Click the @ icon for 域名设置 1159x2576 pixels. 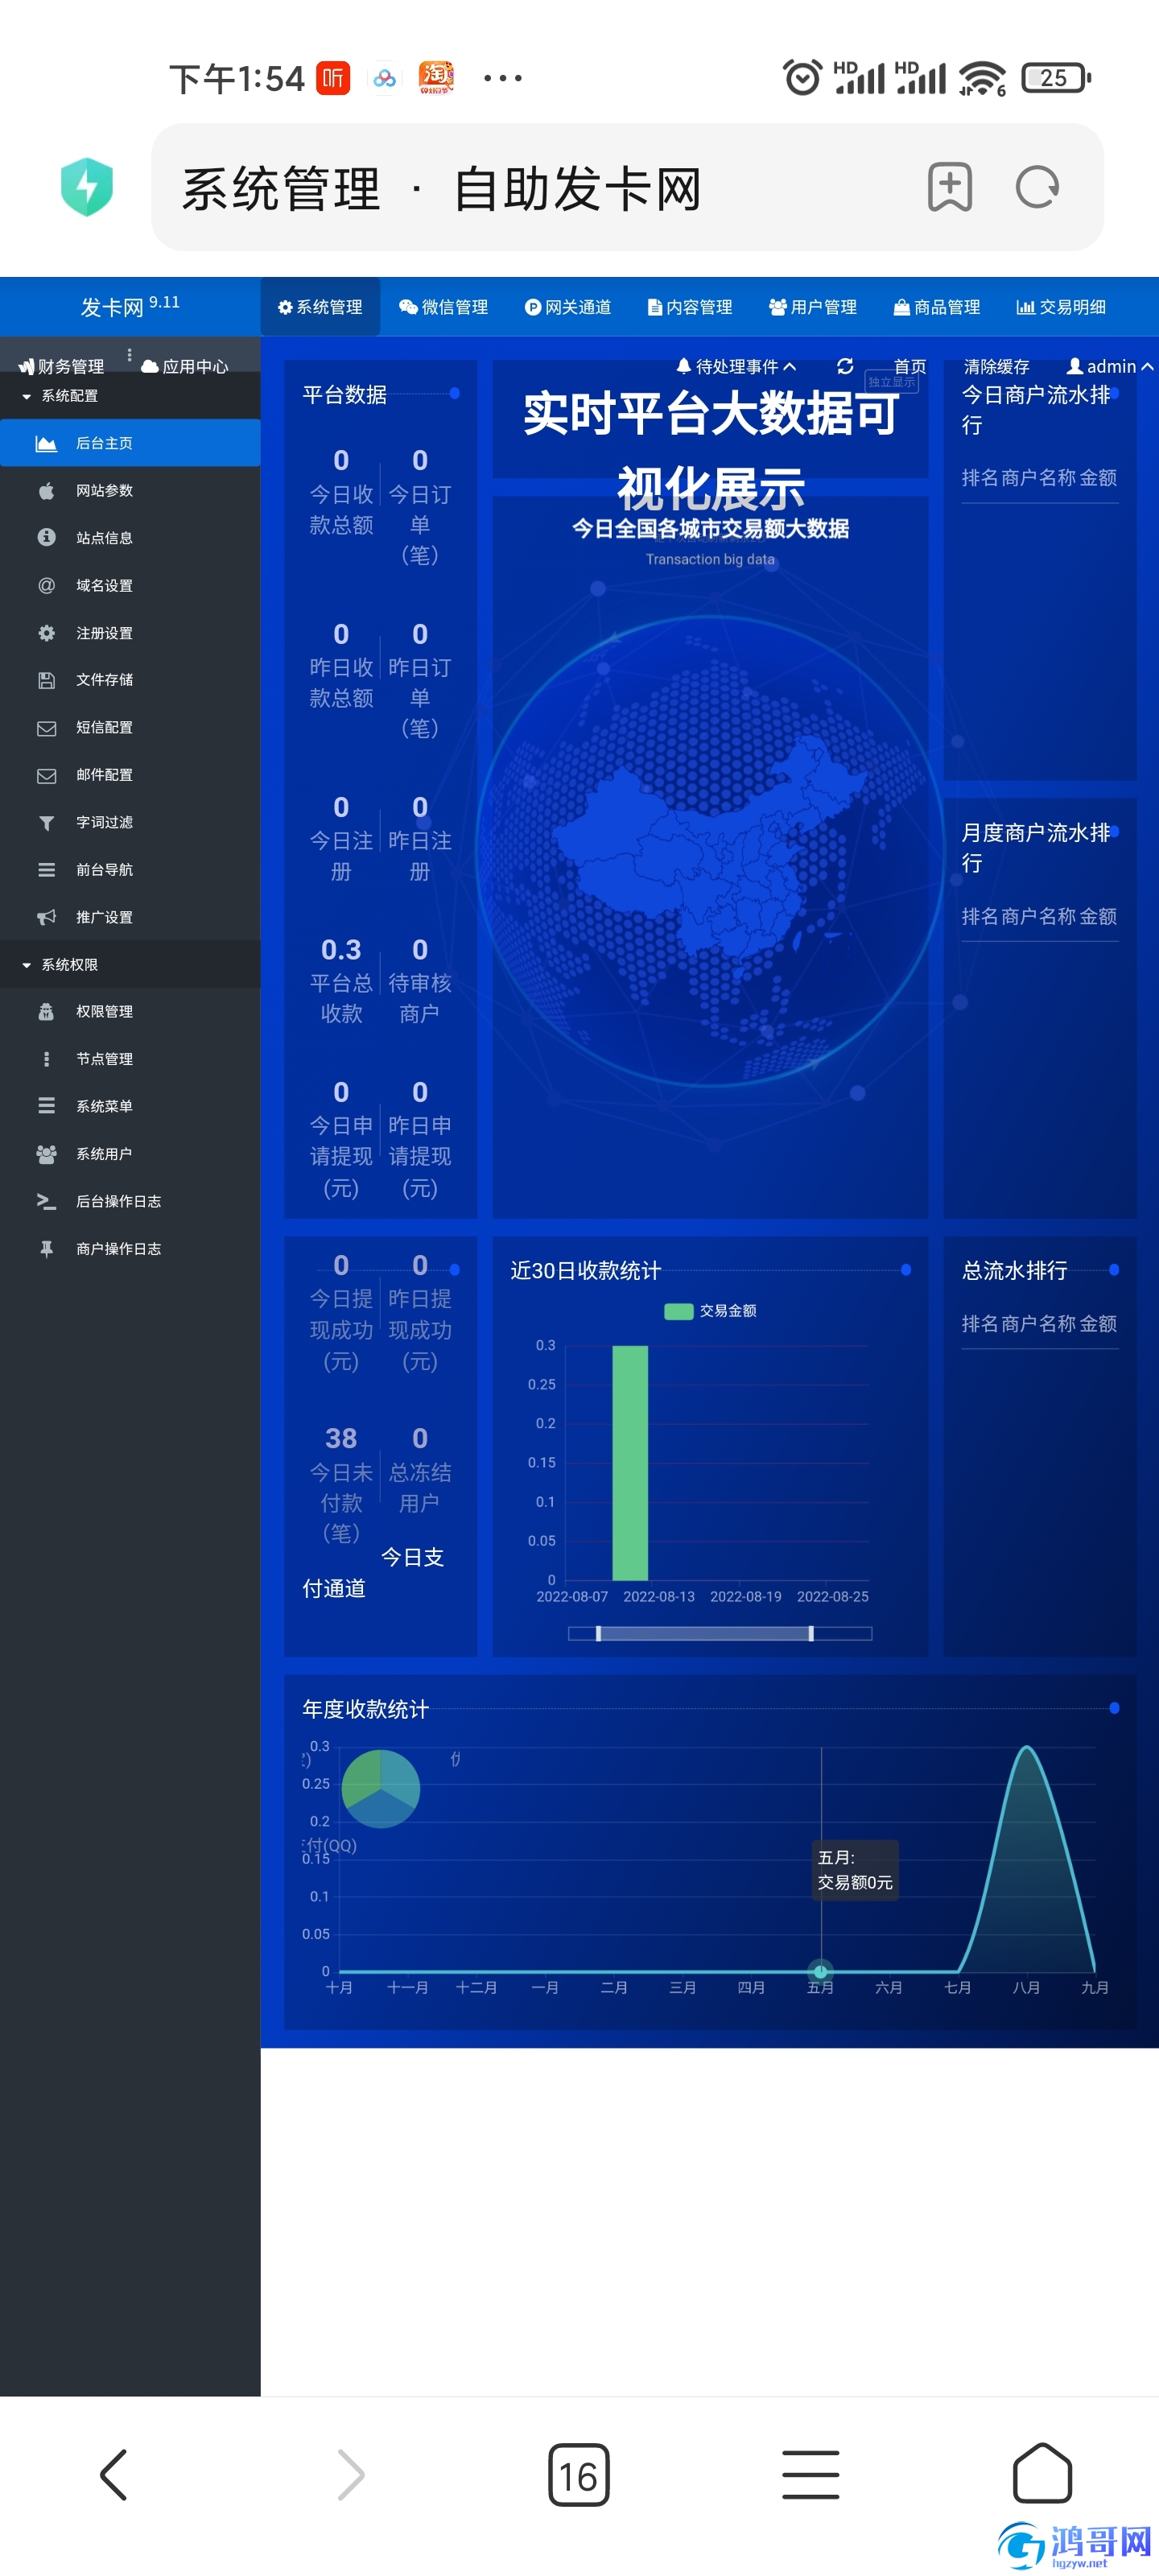point(46,586)
